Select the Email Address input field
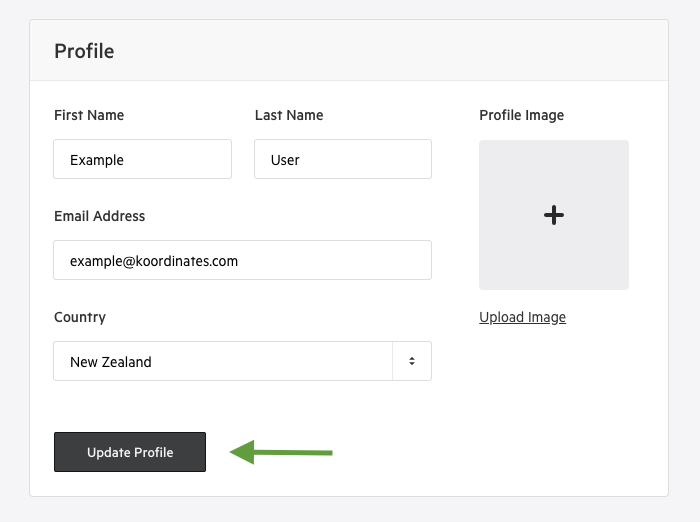 pyautogui.click(x=242, y=260)
